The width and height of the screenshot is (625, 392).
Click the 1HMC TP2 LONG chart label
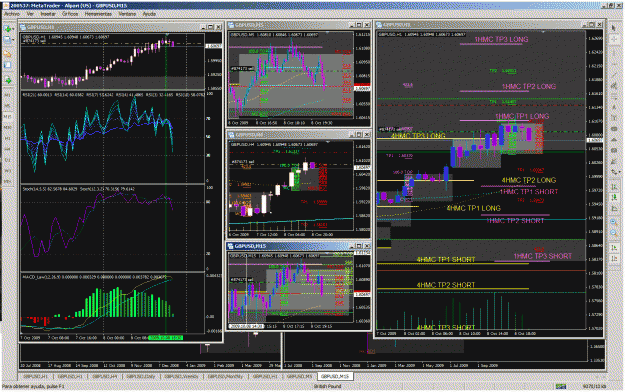529,87
